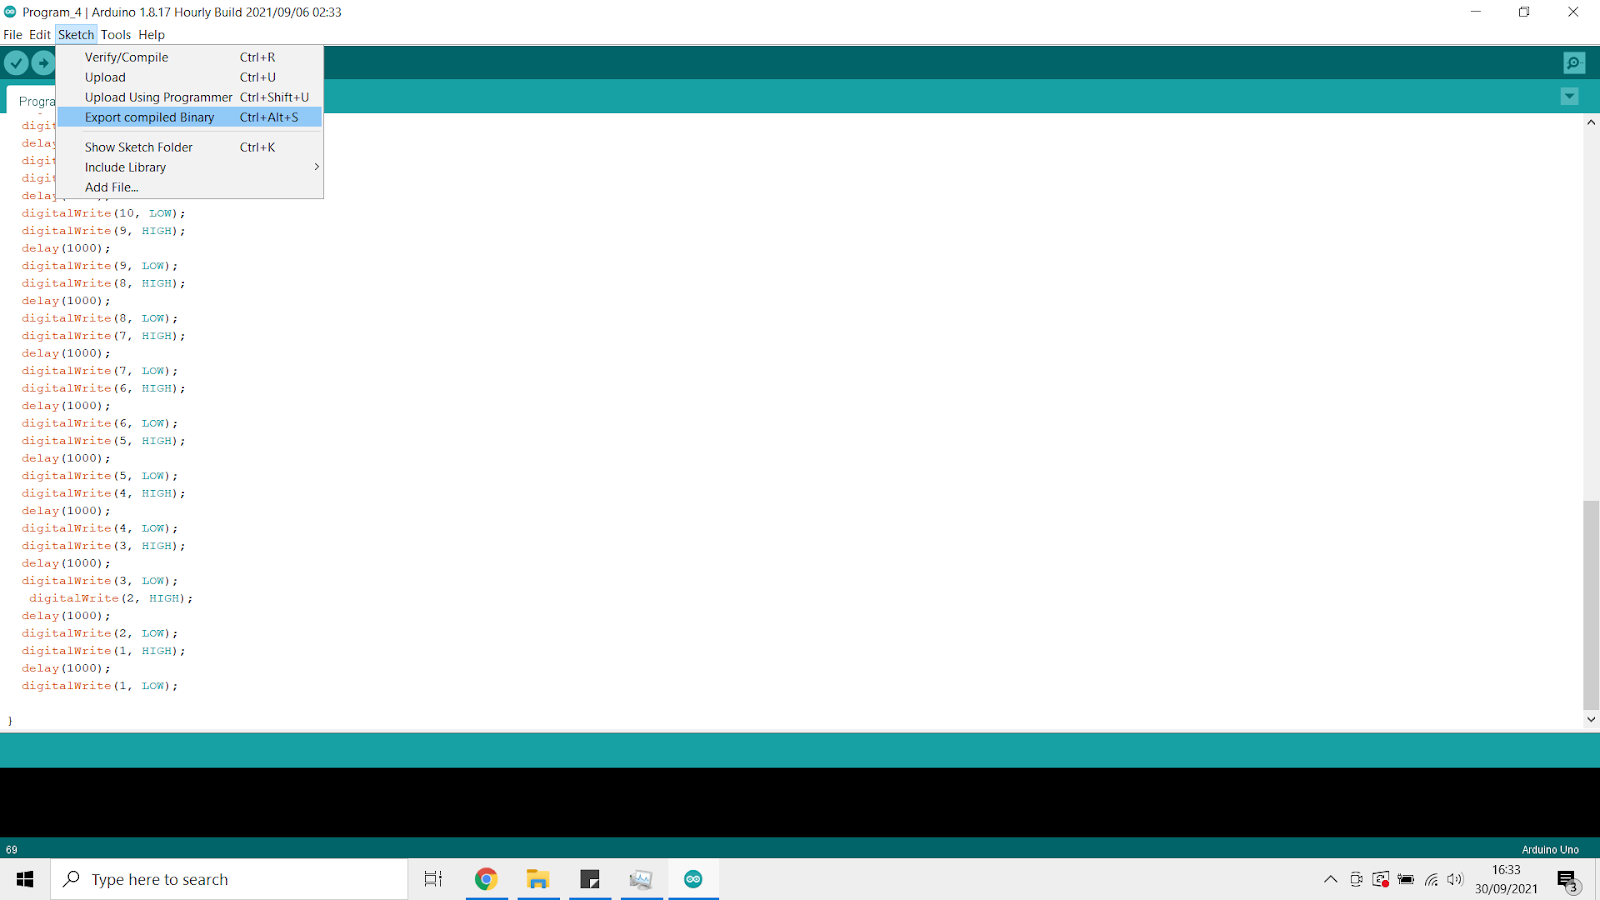
Task: Choose Verify/Compile from Sketch menu
Action: [x=189, y=57]
